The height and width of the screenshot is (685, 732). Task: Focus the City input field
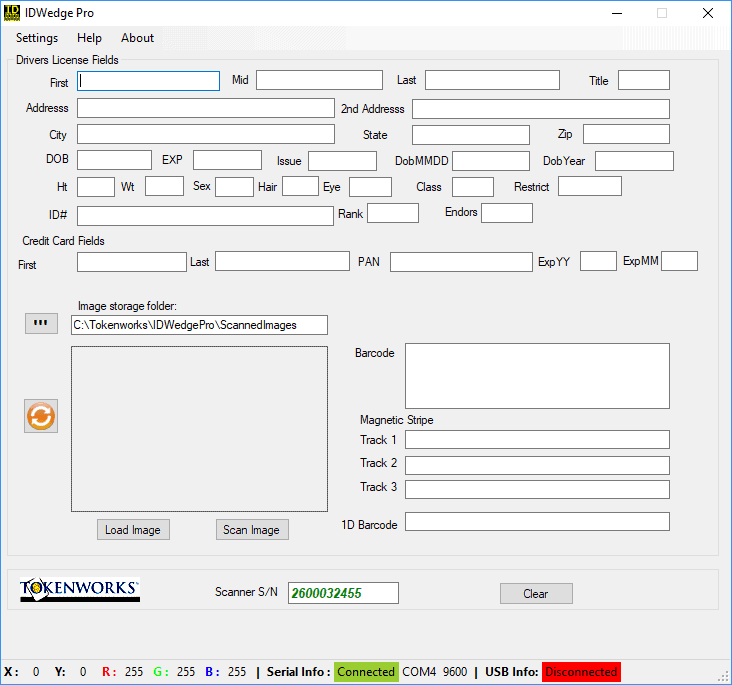(206, 134)
